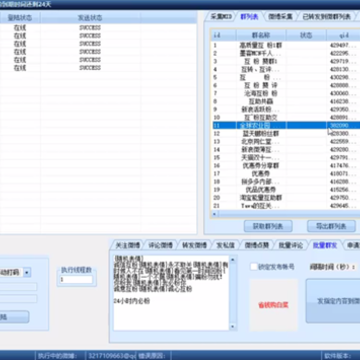Select the 批量群发 tab

324,245
